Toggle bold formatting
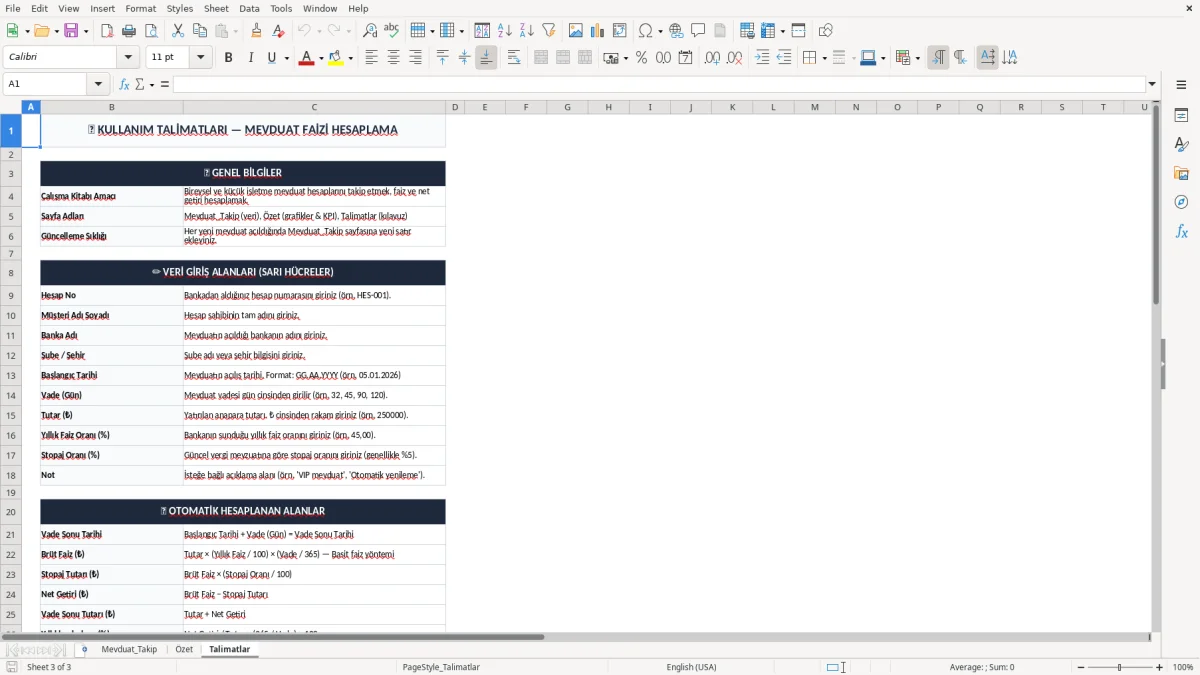The height and width of the screenshot is (675, 1200). 229,58
